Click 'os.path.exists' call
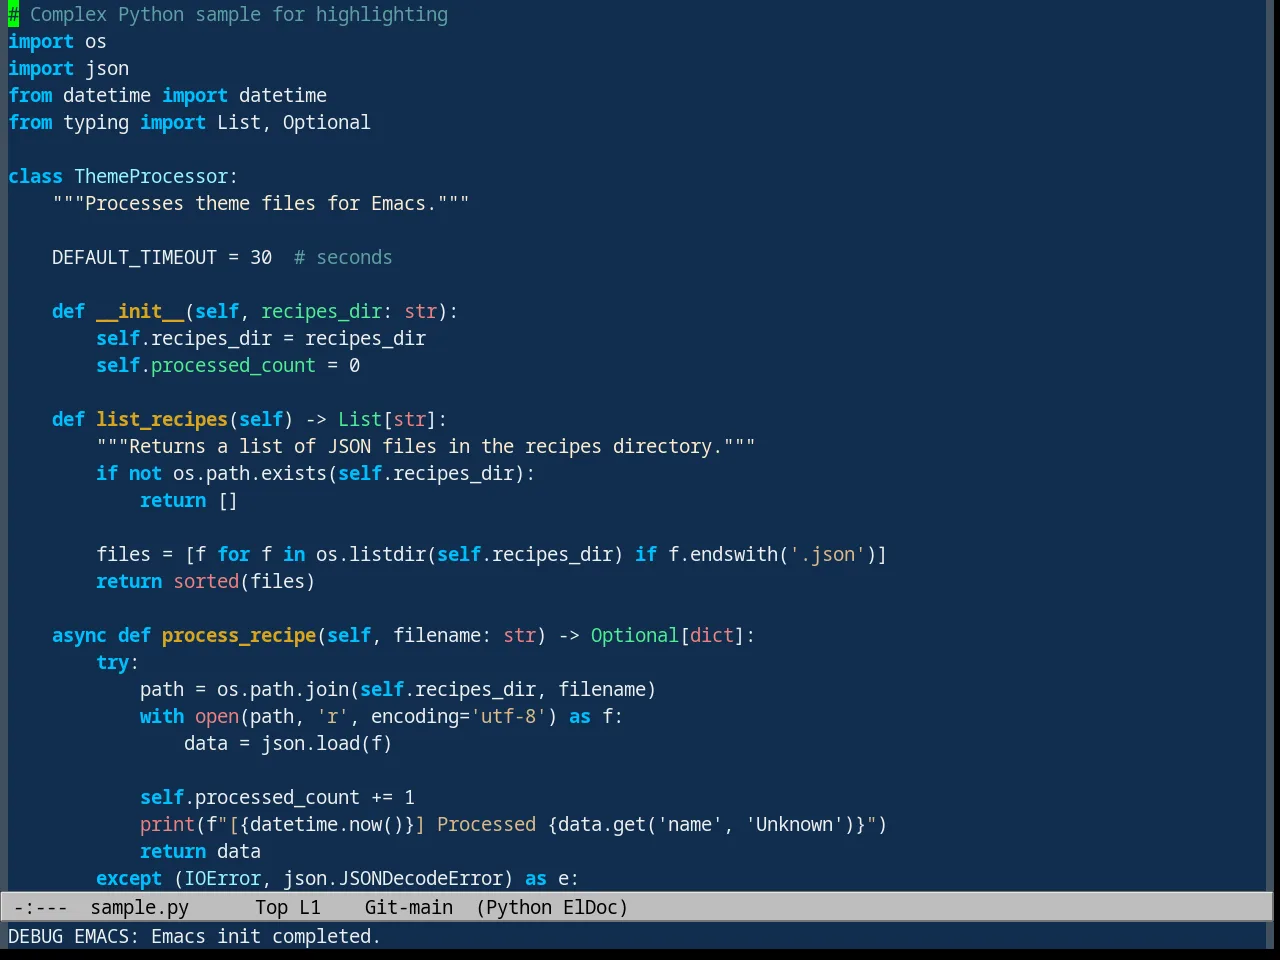 pos(250,473)
